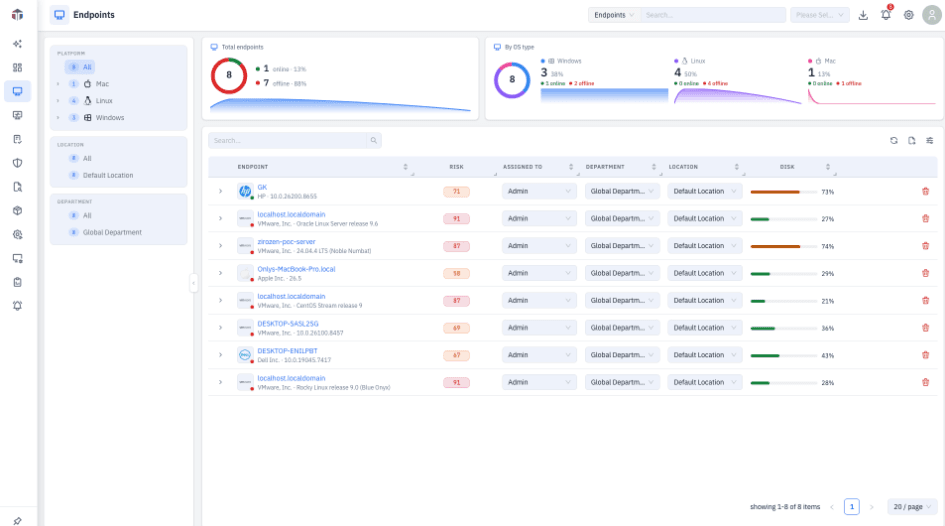Viewport: 945px width, 526px height.
Task: Click the download icon in header
Action: (863, 15)
